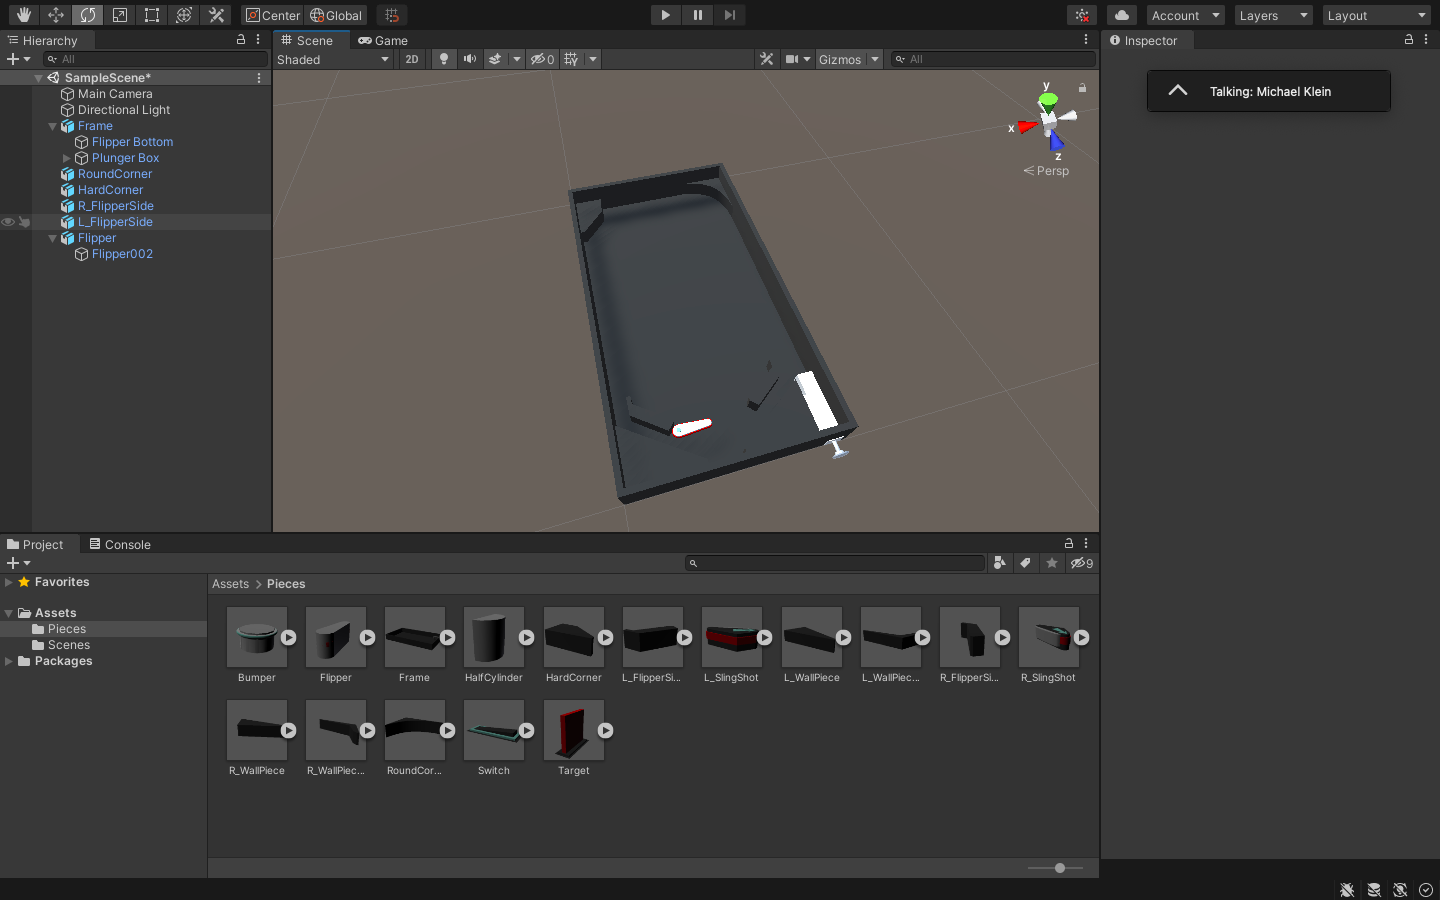
Task: Switch to the Game tab
Action: pos(383,41)
